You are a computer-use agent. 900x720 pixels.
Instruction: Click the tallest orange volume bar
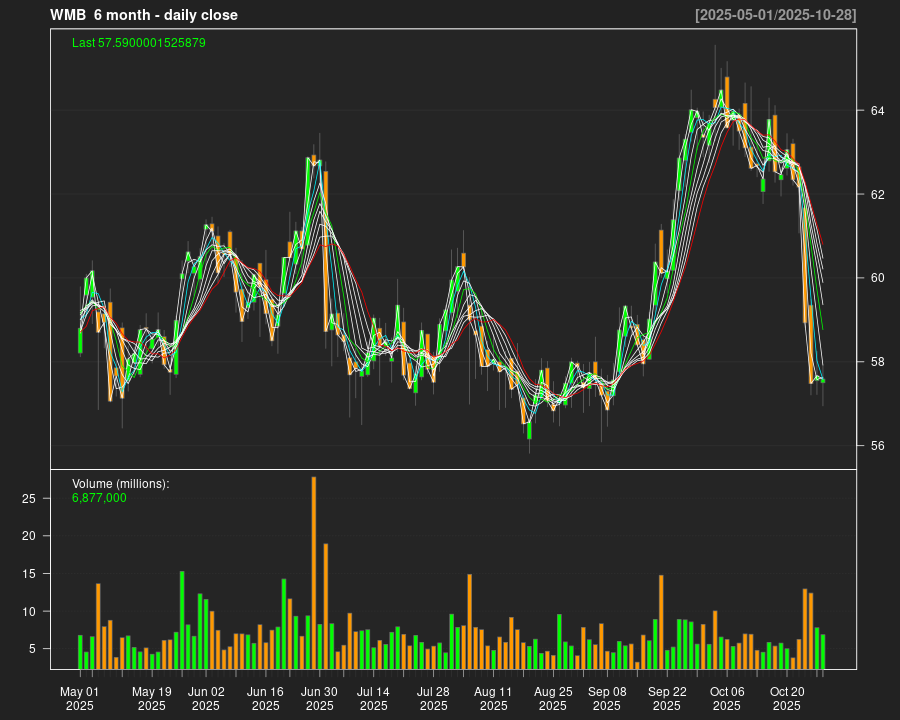314,572
